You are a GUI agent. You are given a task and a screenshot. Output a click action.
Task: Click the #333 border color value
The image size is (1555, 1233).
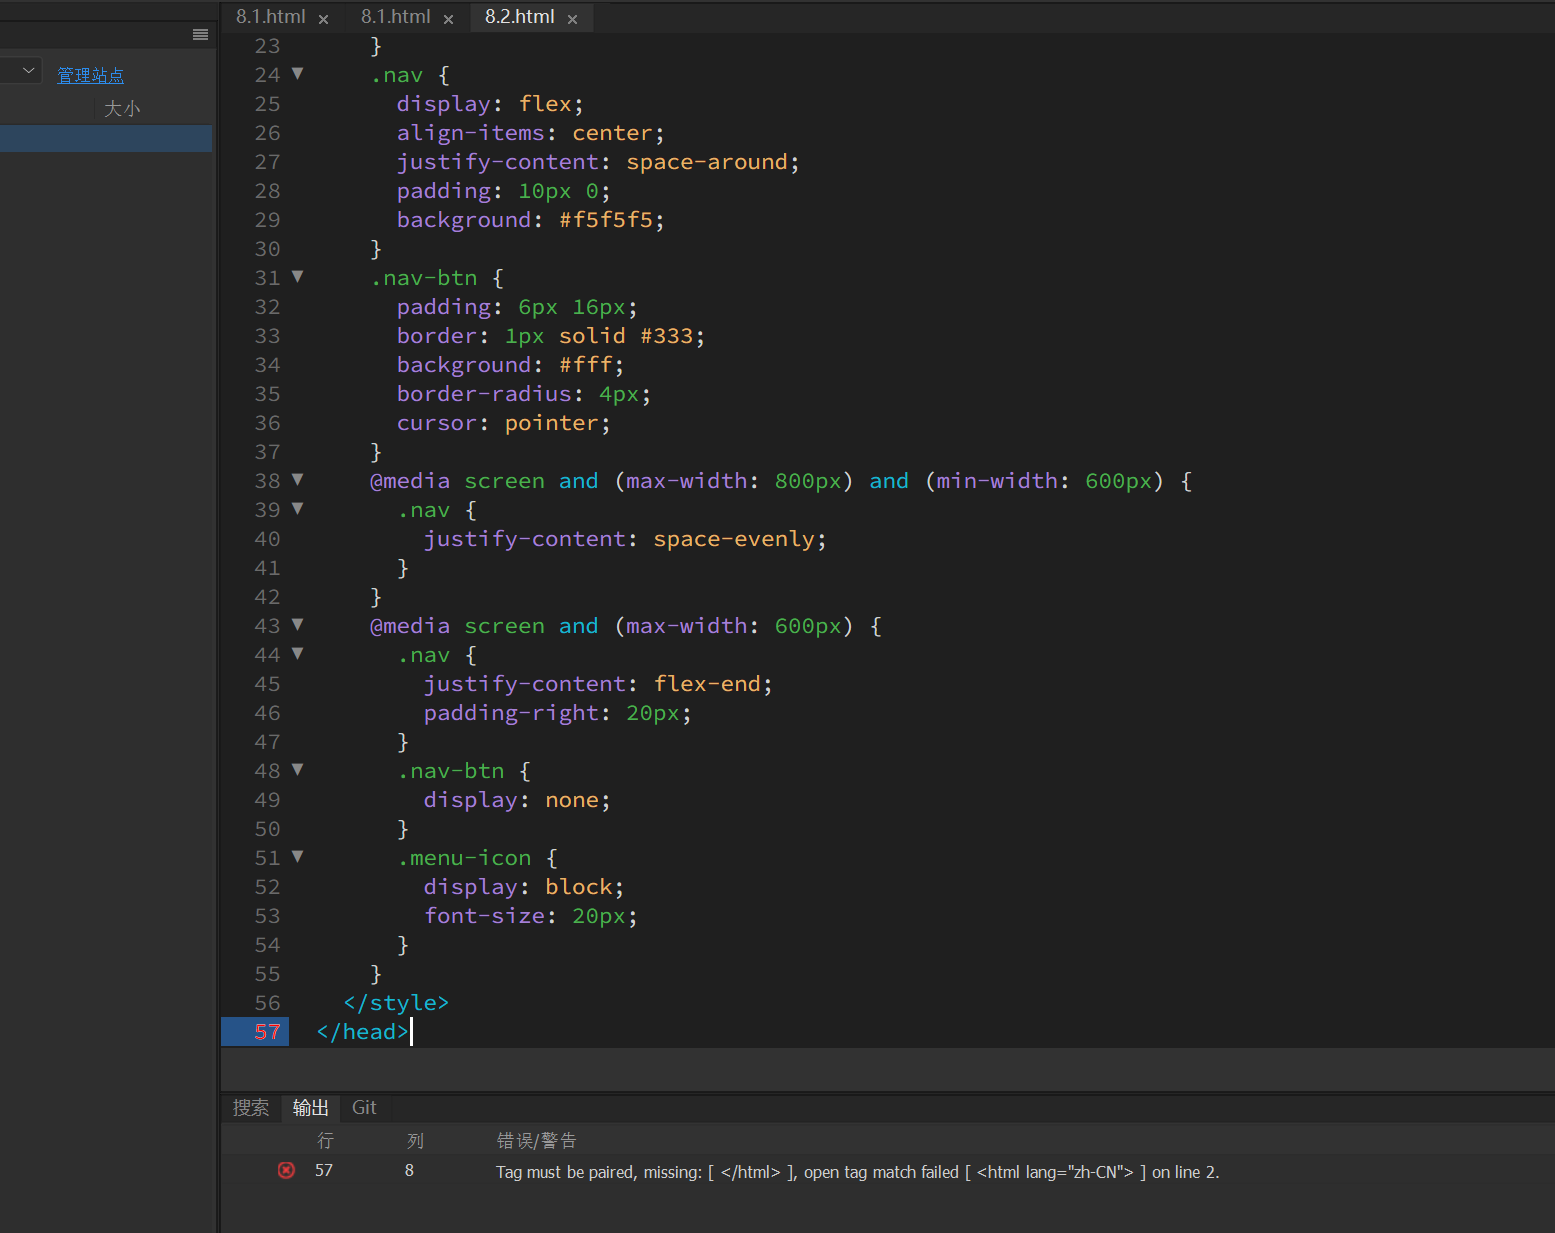(x=666, y=336)
